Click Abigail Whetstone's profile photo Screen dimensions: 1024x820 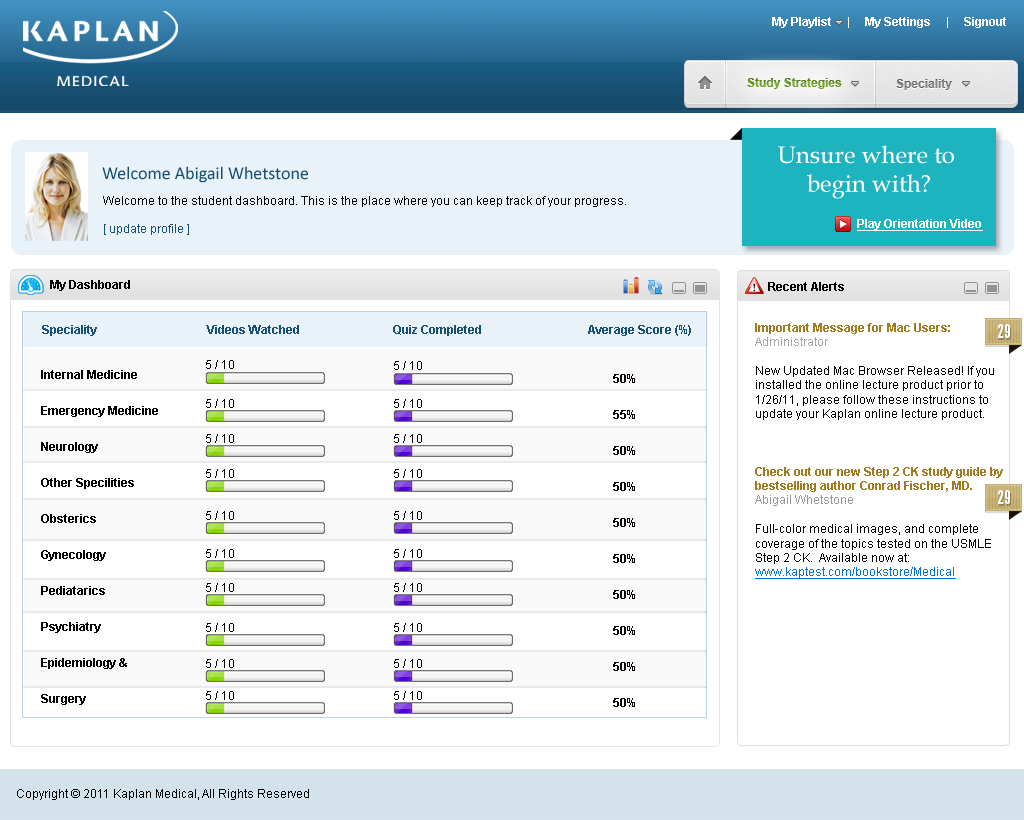click(x=57, y=196)
